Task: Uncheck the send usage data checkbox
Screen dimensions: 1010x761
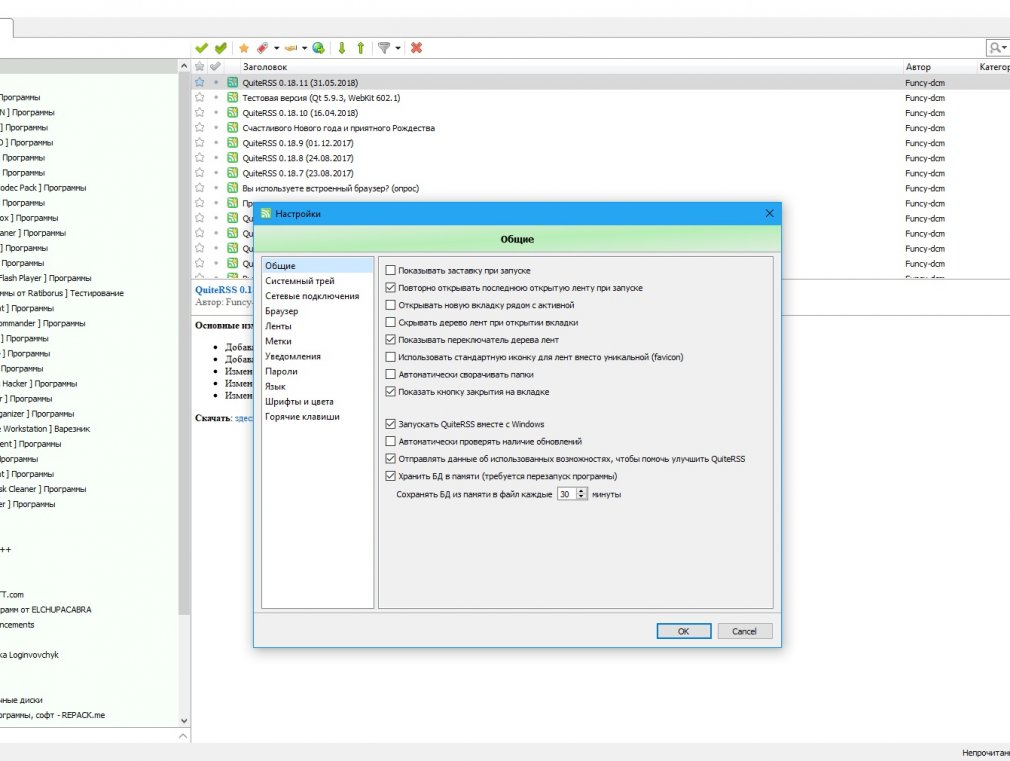Action: pyautogui.click(x=390, y=459)
